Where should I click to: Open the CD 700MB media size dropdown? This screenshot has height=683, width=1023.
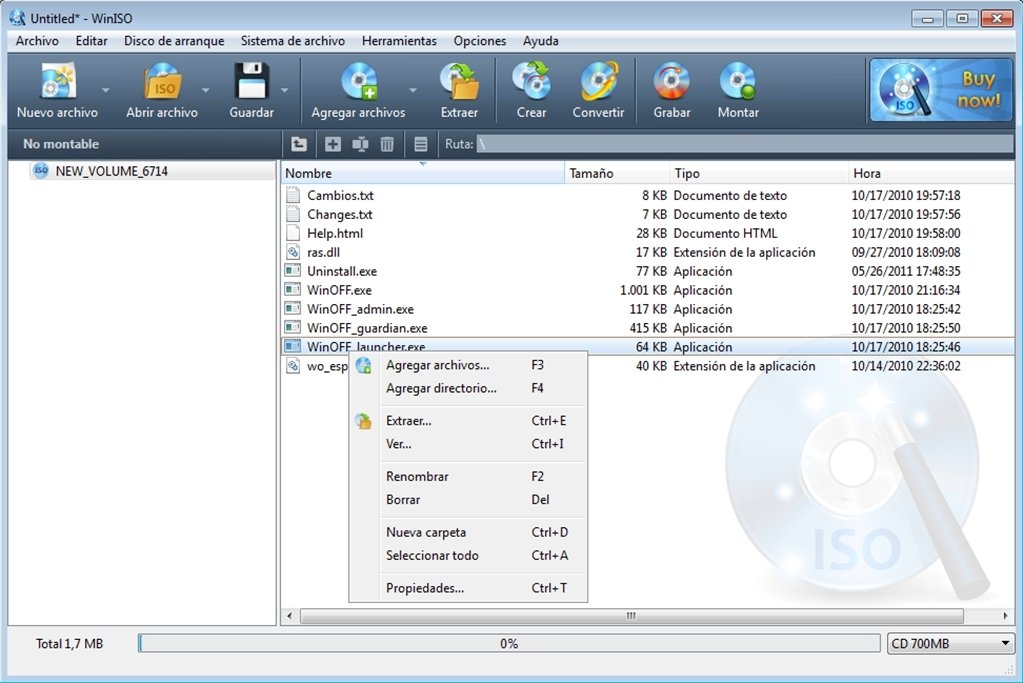951,644
